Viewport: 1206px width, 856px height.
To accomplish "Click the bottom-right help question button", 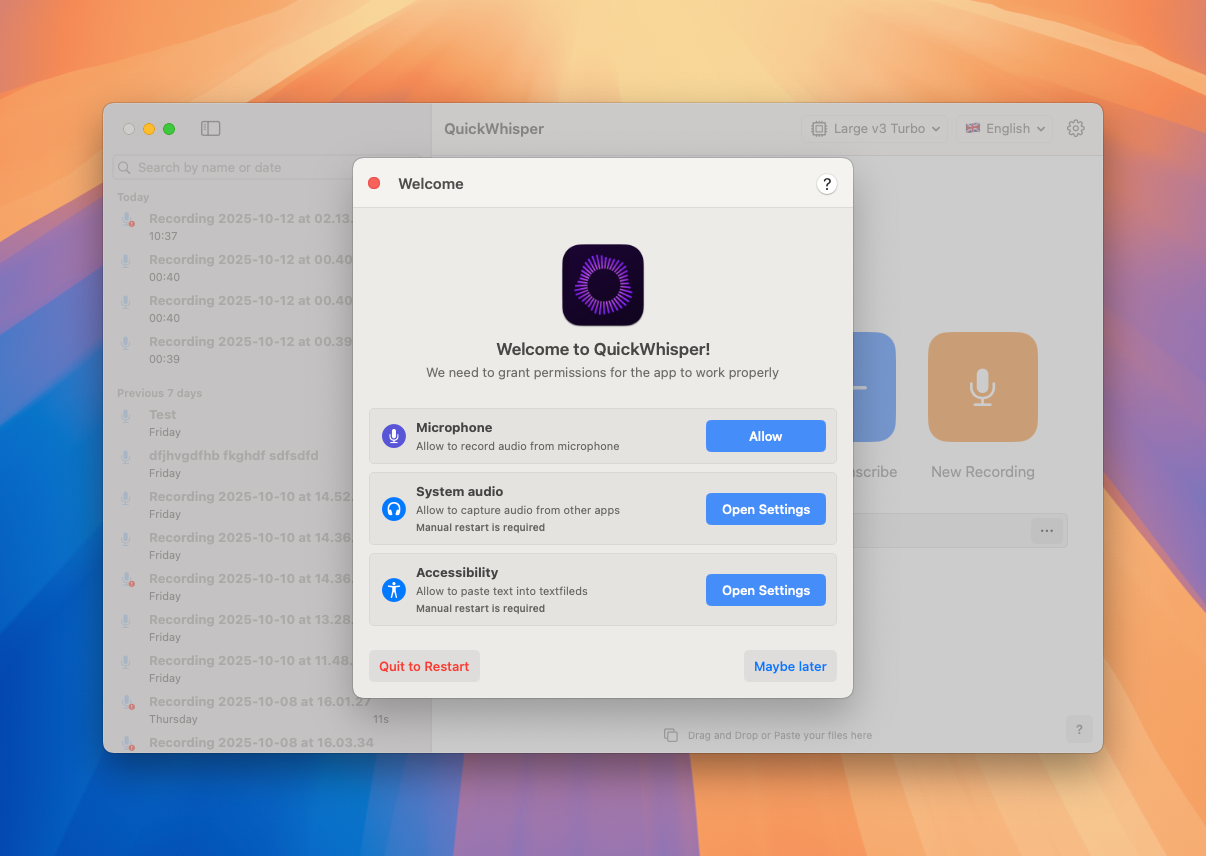I will [x=1078, y=730].
